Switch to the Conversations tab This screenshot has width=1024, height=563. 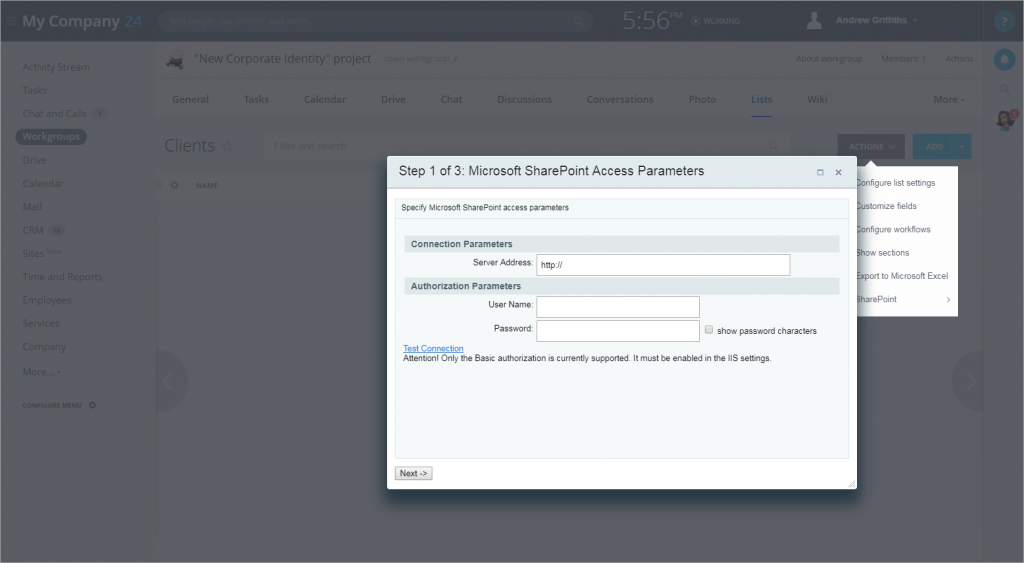coord(620,99)
